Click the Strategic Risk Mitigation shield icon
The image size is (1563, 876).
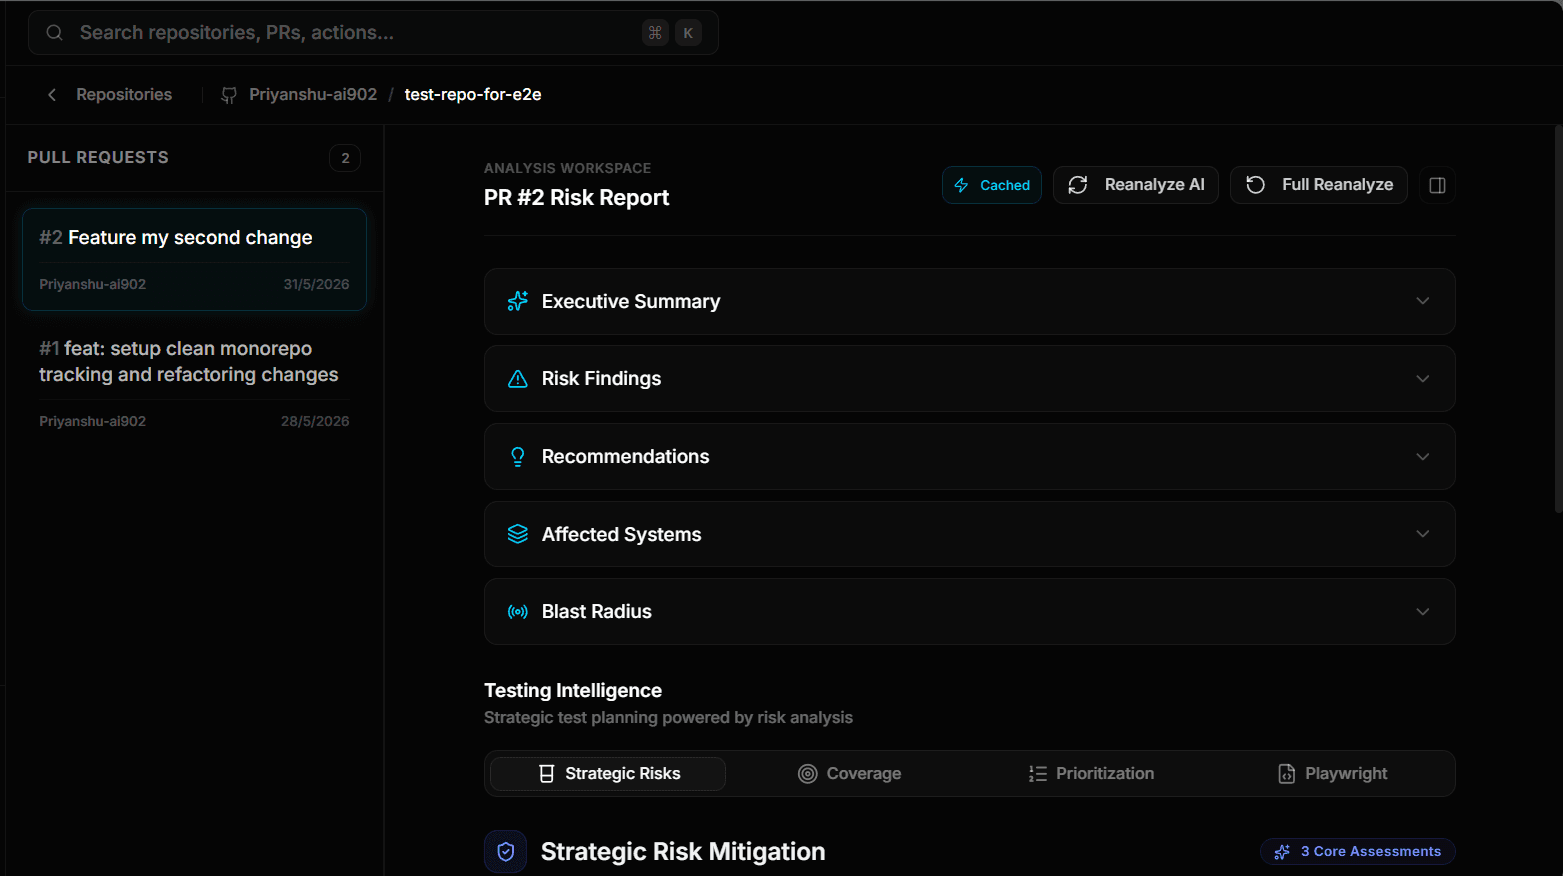(x=506, y=852)
